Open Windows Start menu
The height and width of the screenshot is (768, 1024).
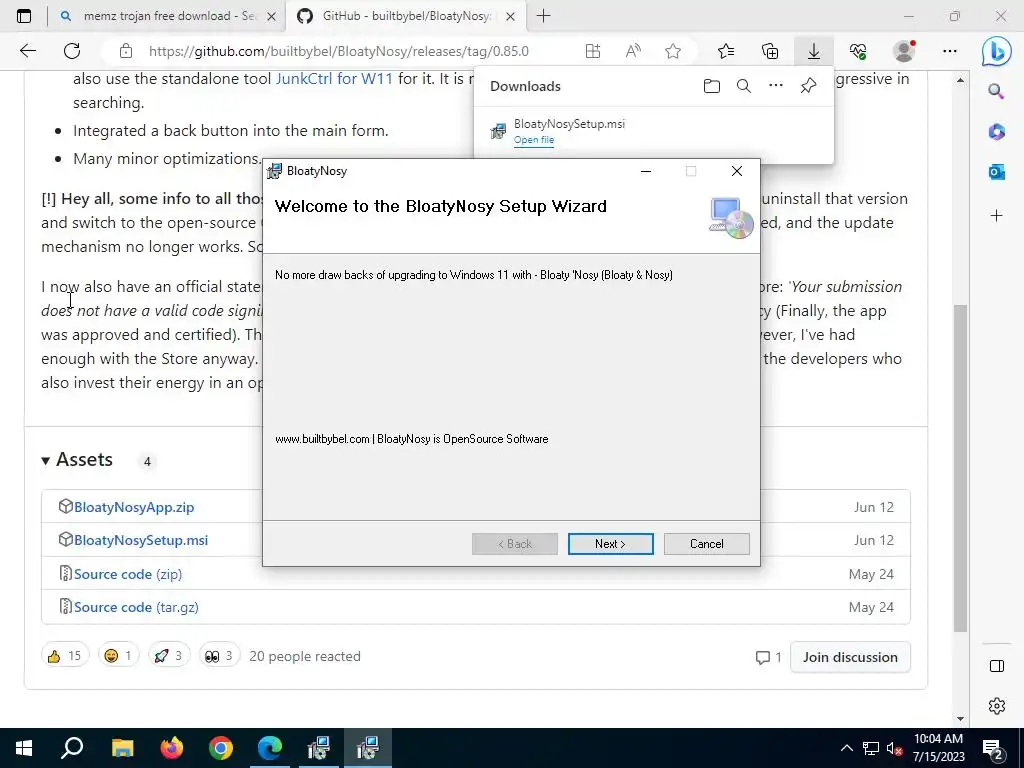click(x=24, y=748)
